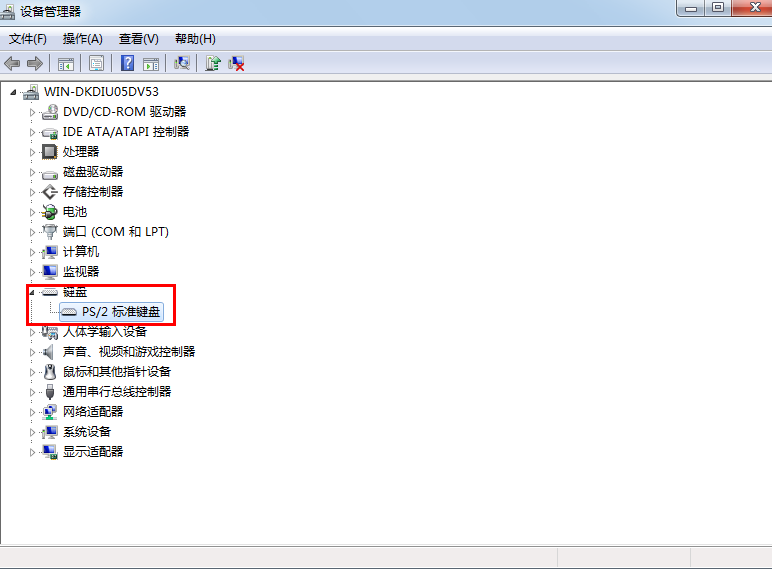Select the 监视器 monitor icon
Screen dimensions: 772x569
point(50,272)
